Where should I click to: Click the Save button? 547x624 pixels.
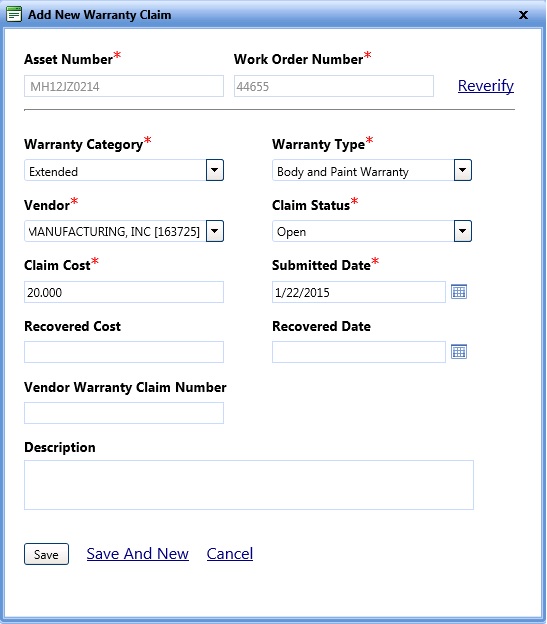[46, 554]
